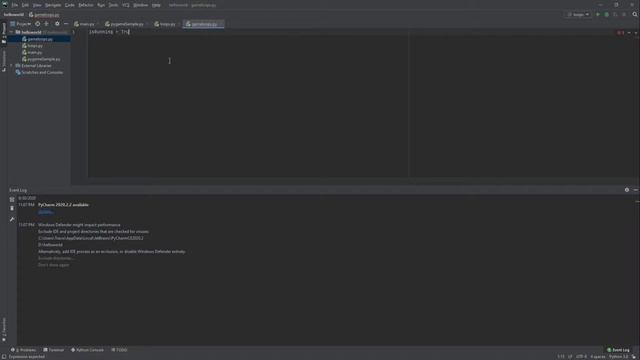
Task: Open the Tools menu
Action: tap(113, 5)
